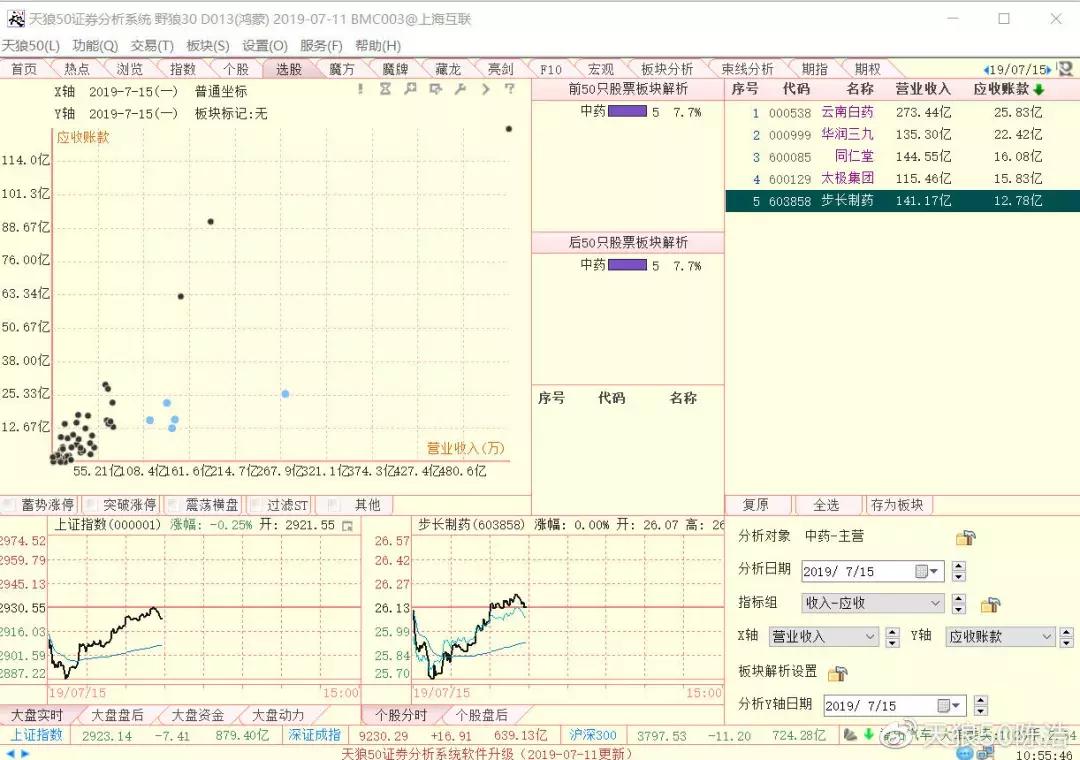Select the 步长制药 row in the stock table

pyautogui.click(x=900, y=200)
